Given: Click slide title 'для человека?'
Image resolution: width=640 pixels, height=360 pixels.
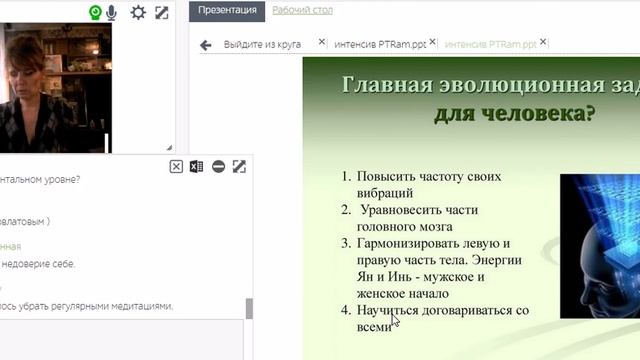Looking at the screenshot, I should click(514, 113).
